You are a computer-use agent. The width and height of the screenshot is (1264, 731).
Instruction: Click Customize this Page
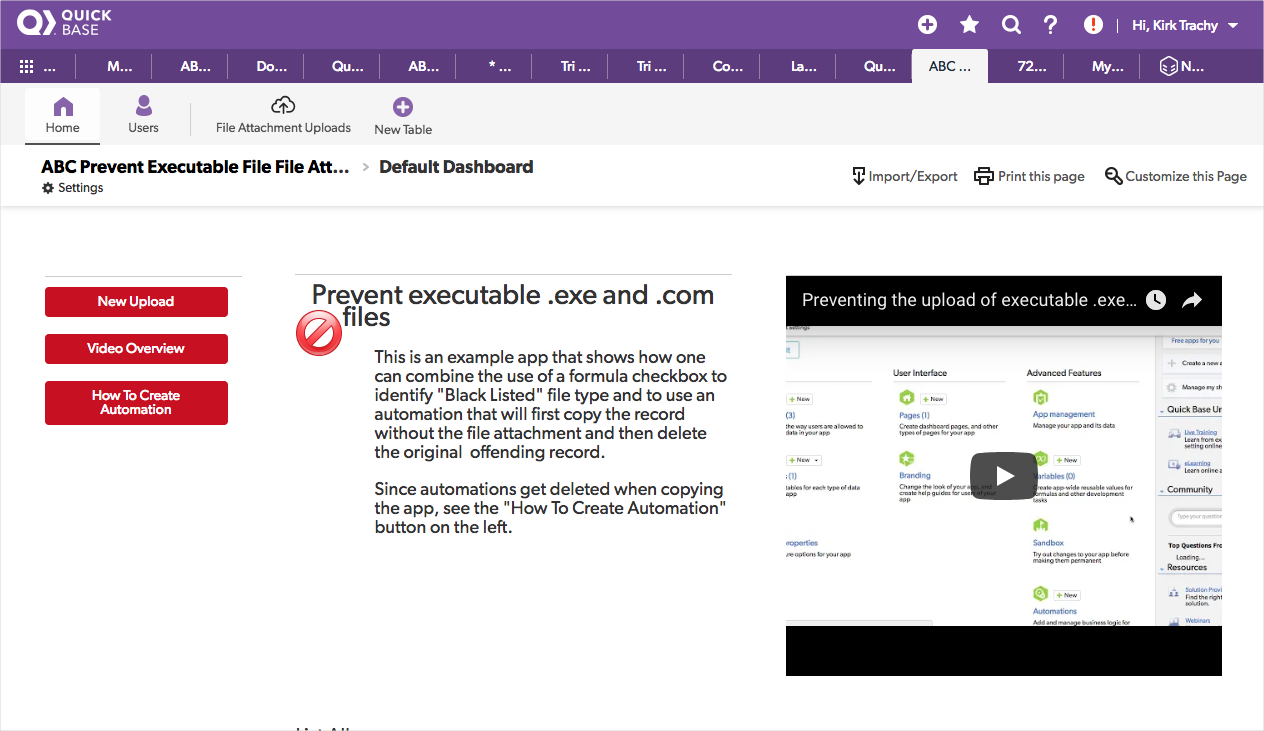[1175, 176]
